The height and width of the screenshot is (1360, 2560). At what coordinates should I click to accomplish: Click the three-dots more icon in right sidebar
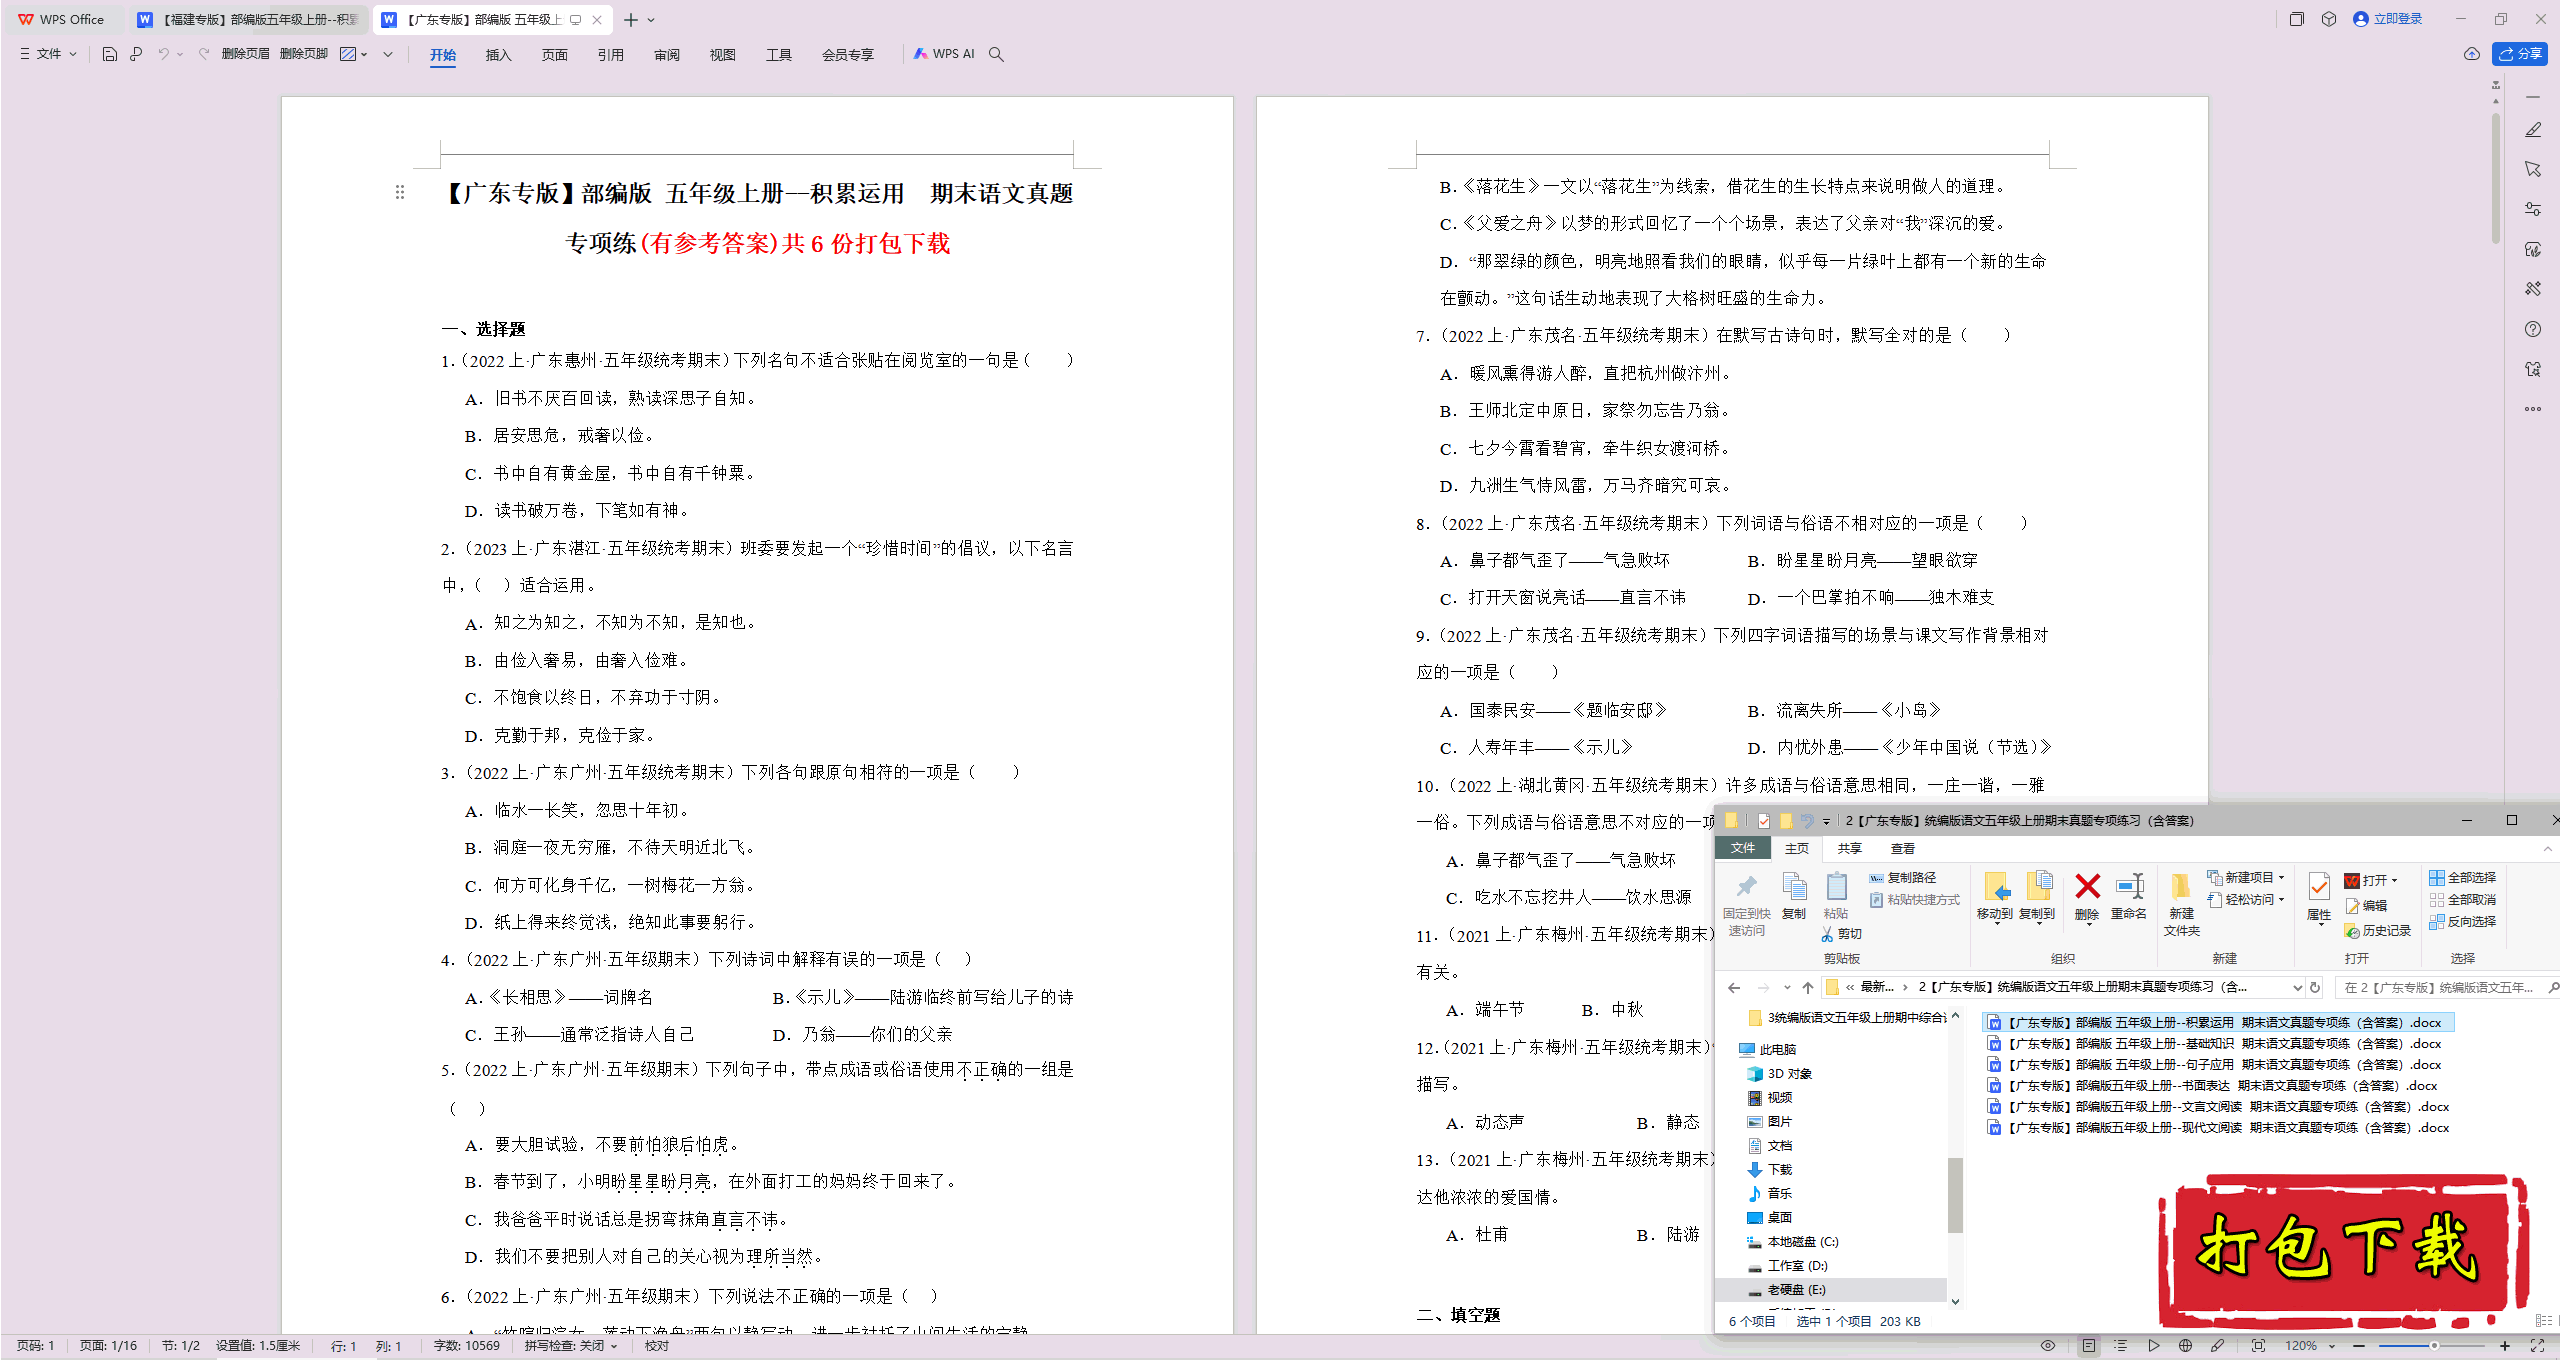[x=2533, y=409]
